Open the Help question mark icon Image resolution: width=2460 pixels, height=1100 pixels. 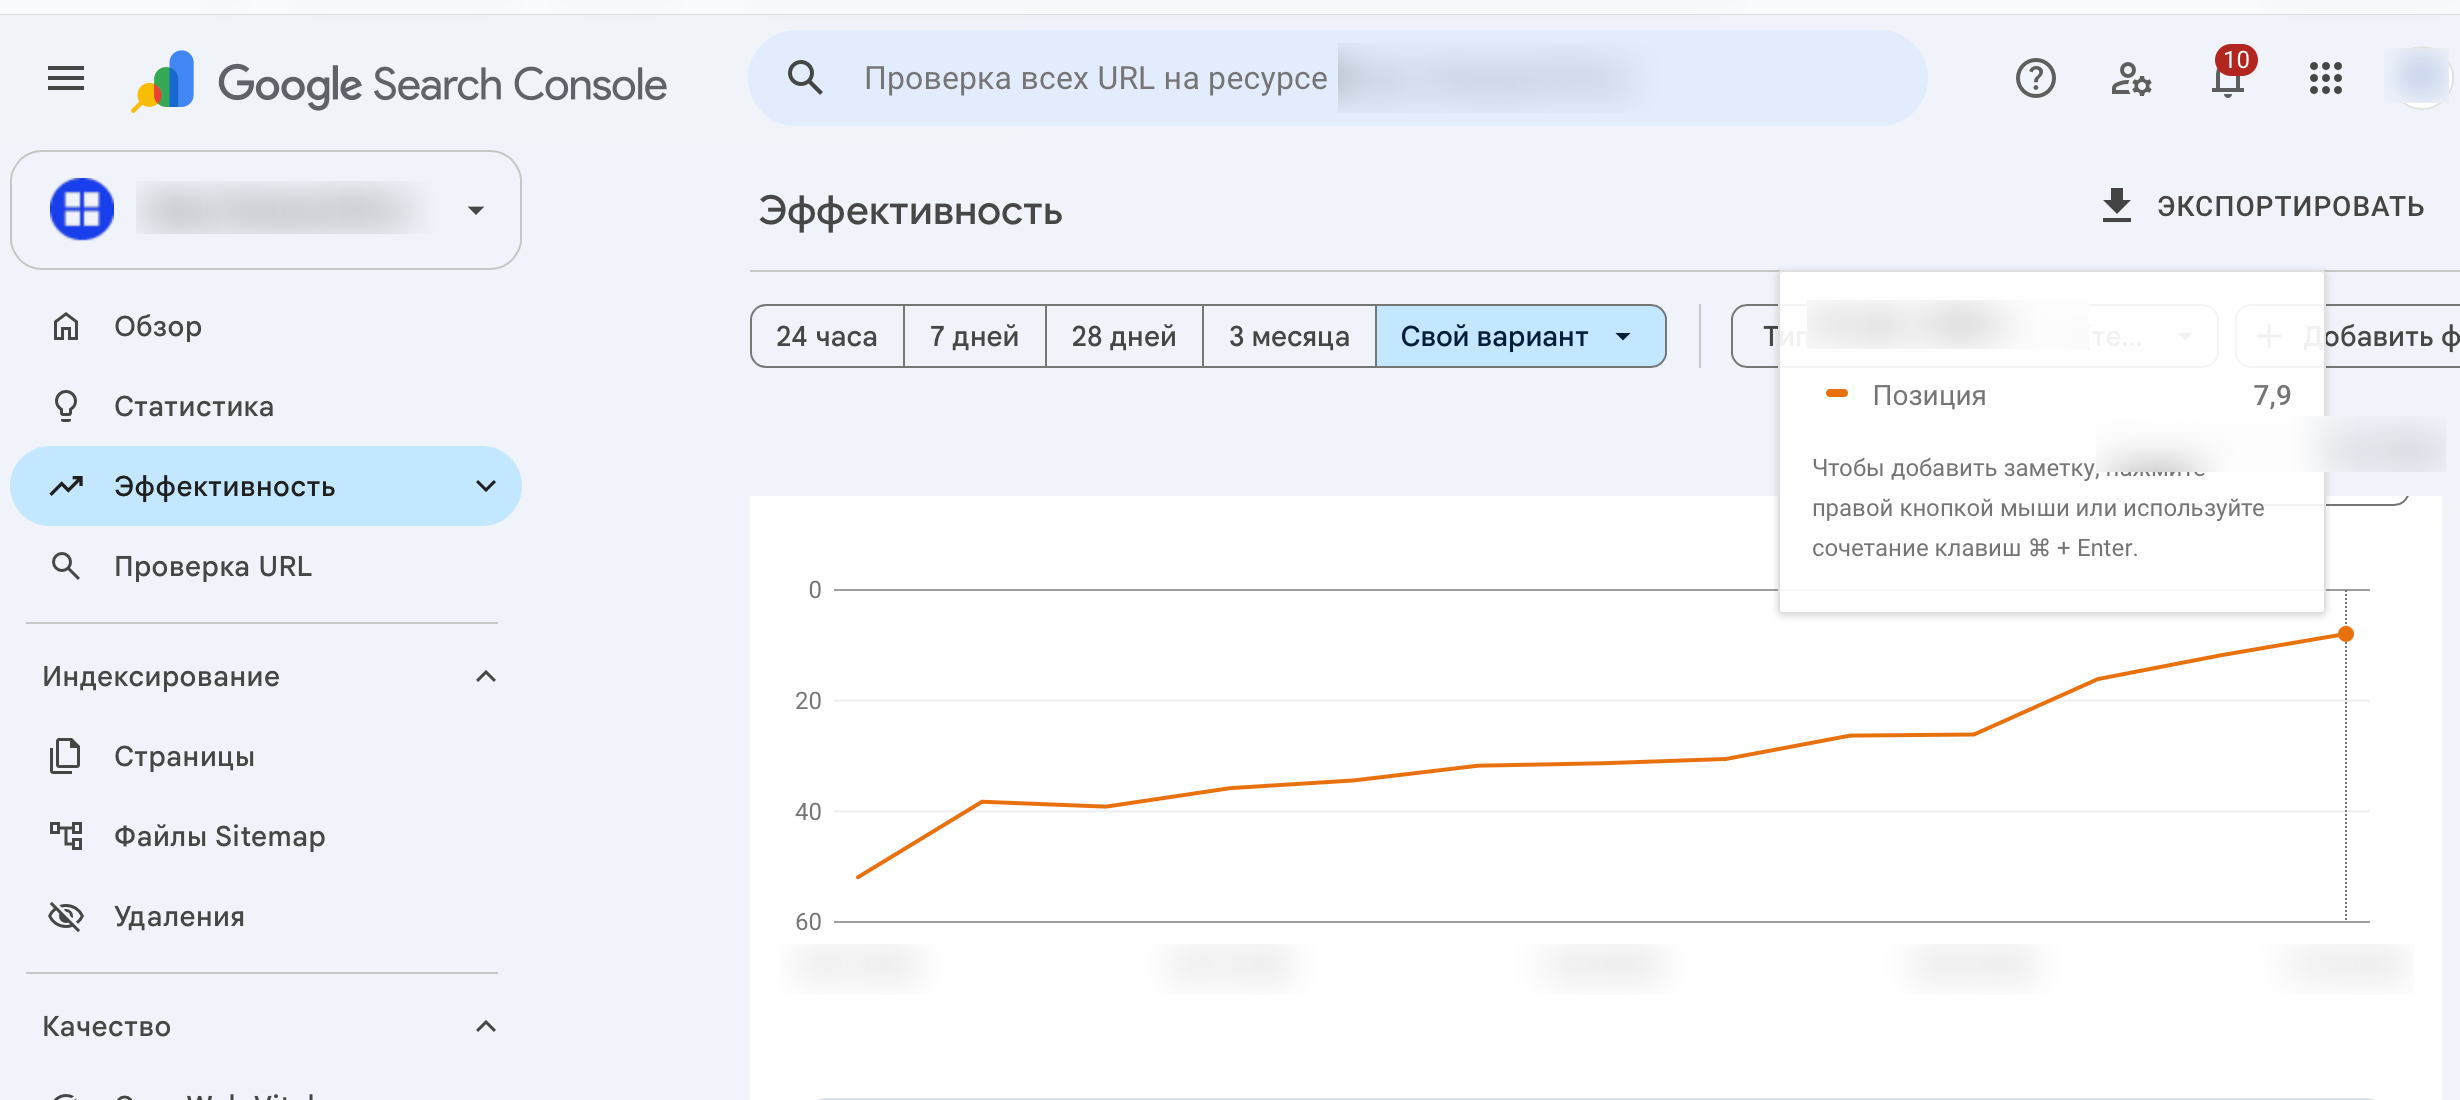(x=2035, y=78)
